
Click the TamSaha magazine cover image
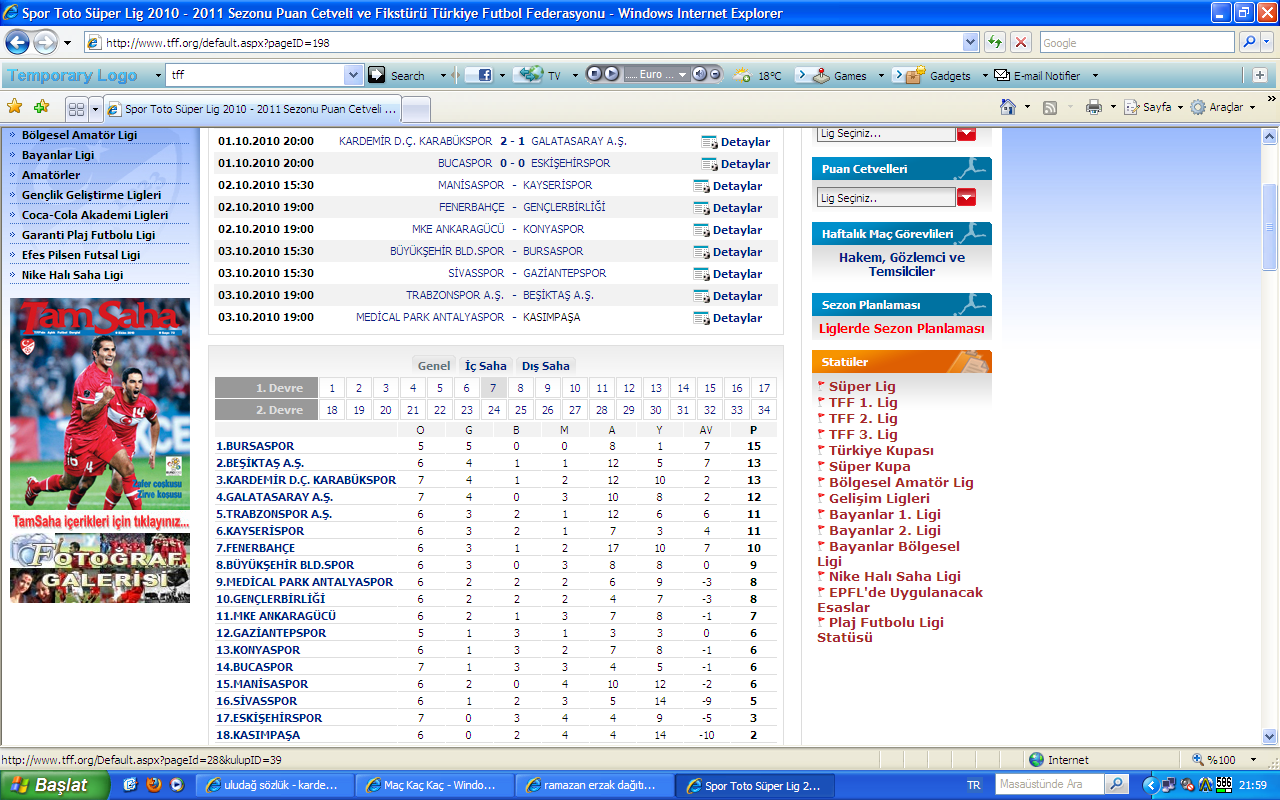tap(99, 404)
